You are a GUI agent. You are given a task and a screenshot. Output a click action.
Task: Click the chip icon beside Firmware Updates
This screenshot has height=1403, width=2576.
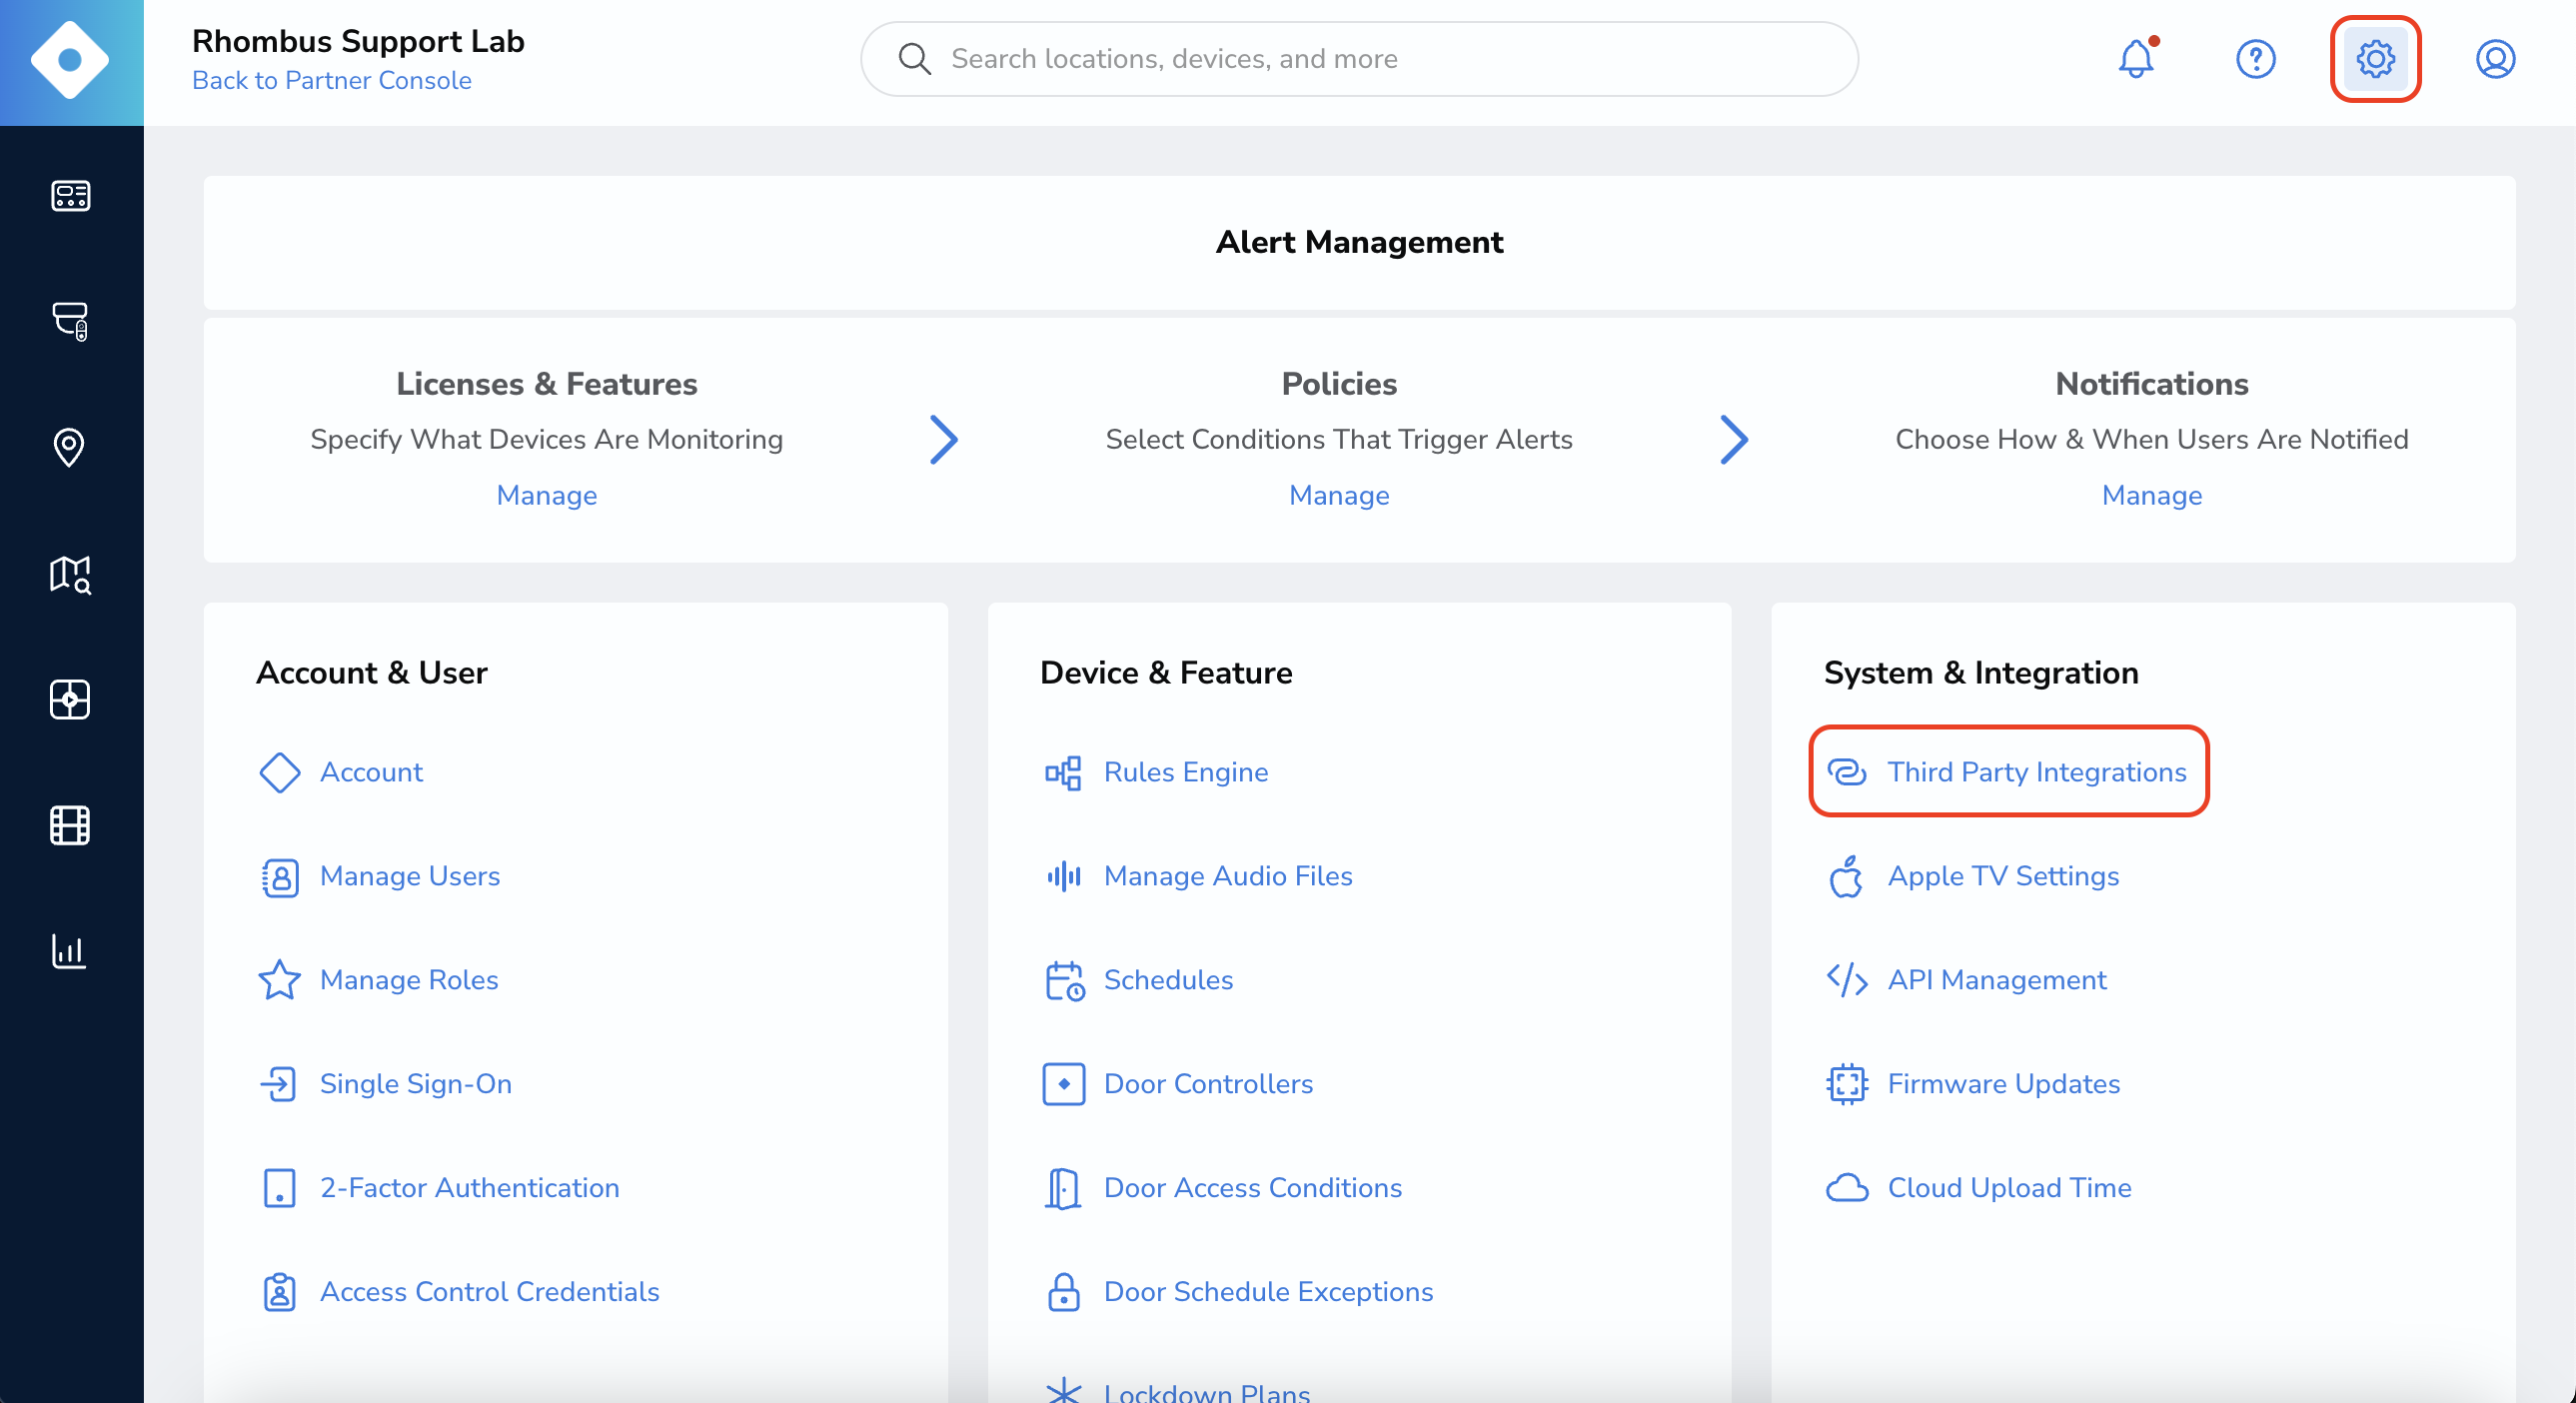click(1847, 1084)
